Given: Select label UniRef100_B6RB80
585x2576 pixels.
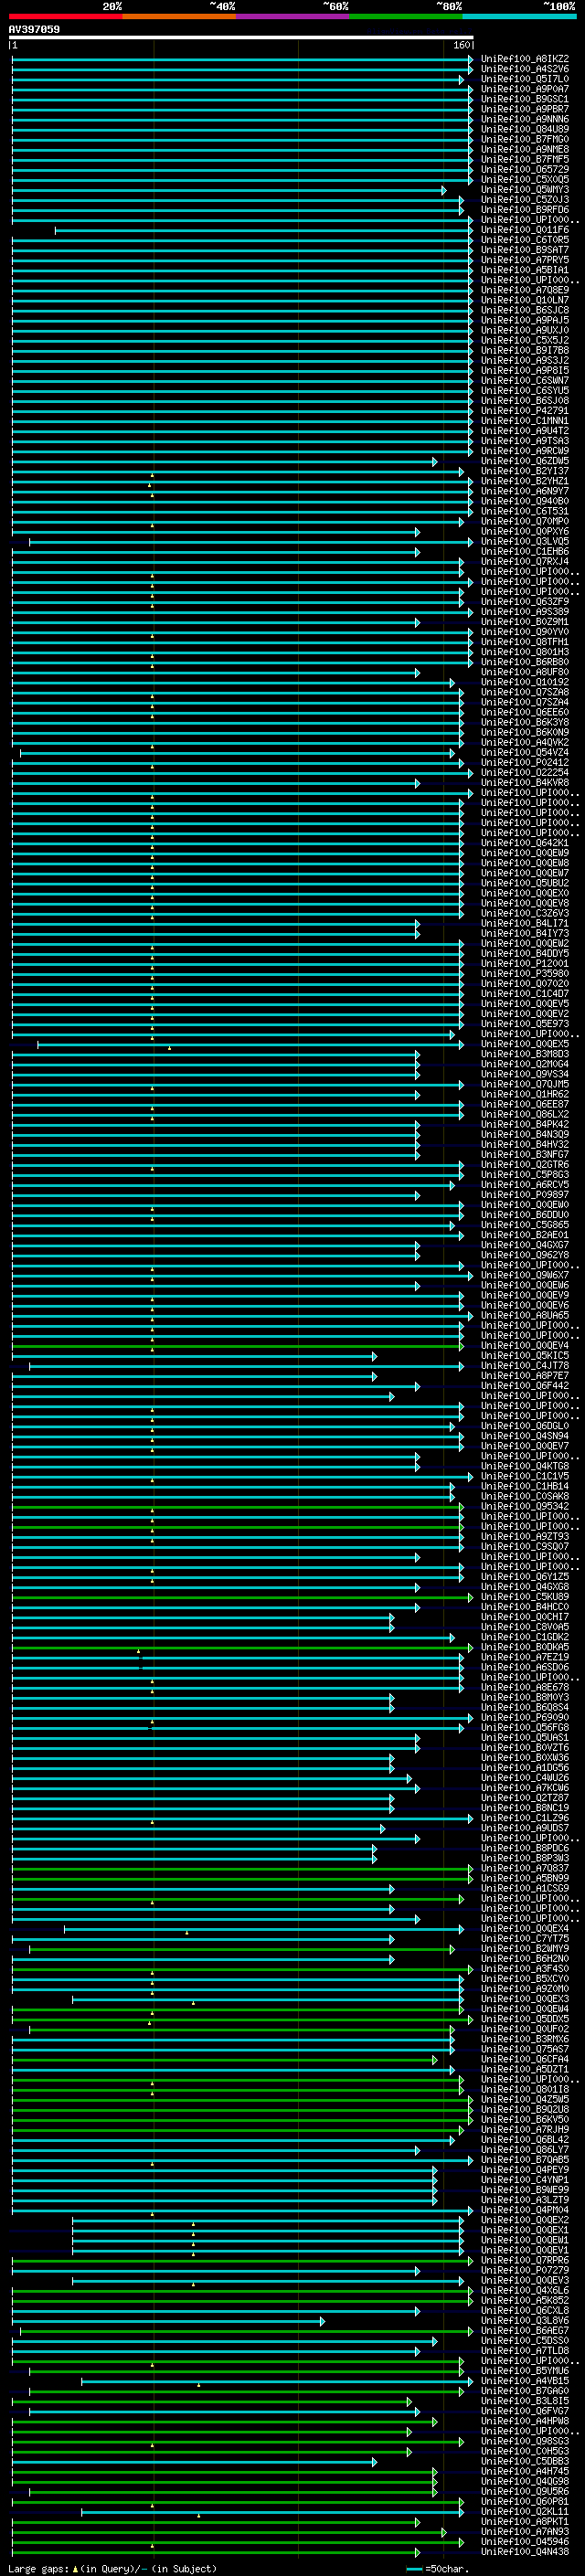Looking at the screenshot, I should tap(525, 662).
